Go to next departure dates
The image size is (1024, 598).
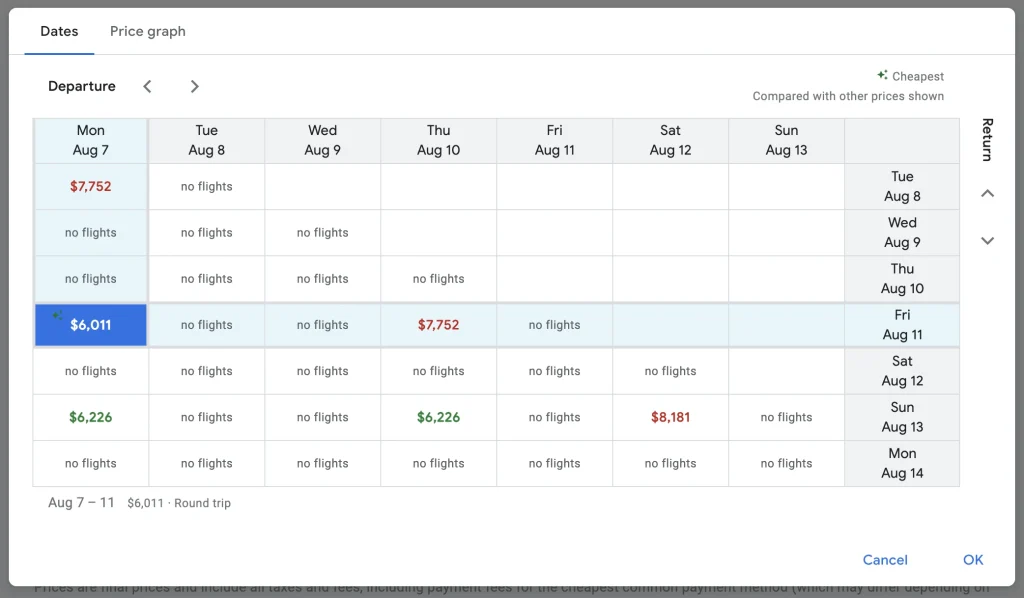pos(194,86)
